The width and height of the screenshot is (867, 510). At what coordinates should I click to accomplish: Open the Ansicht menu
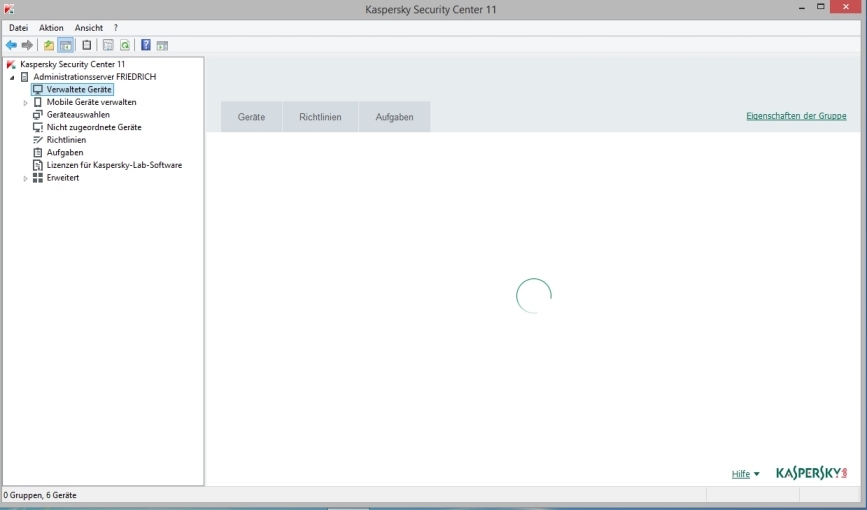[88, 28]
